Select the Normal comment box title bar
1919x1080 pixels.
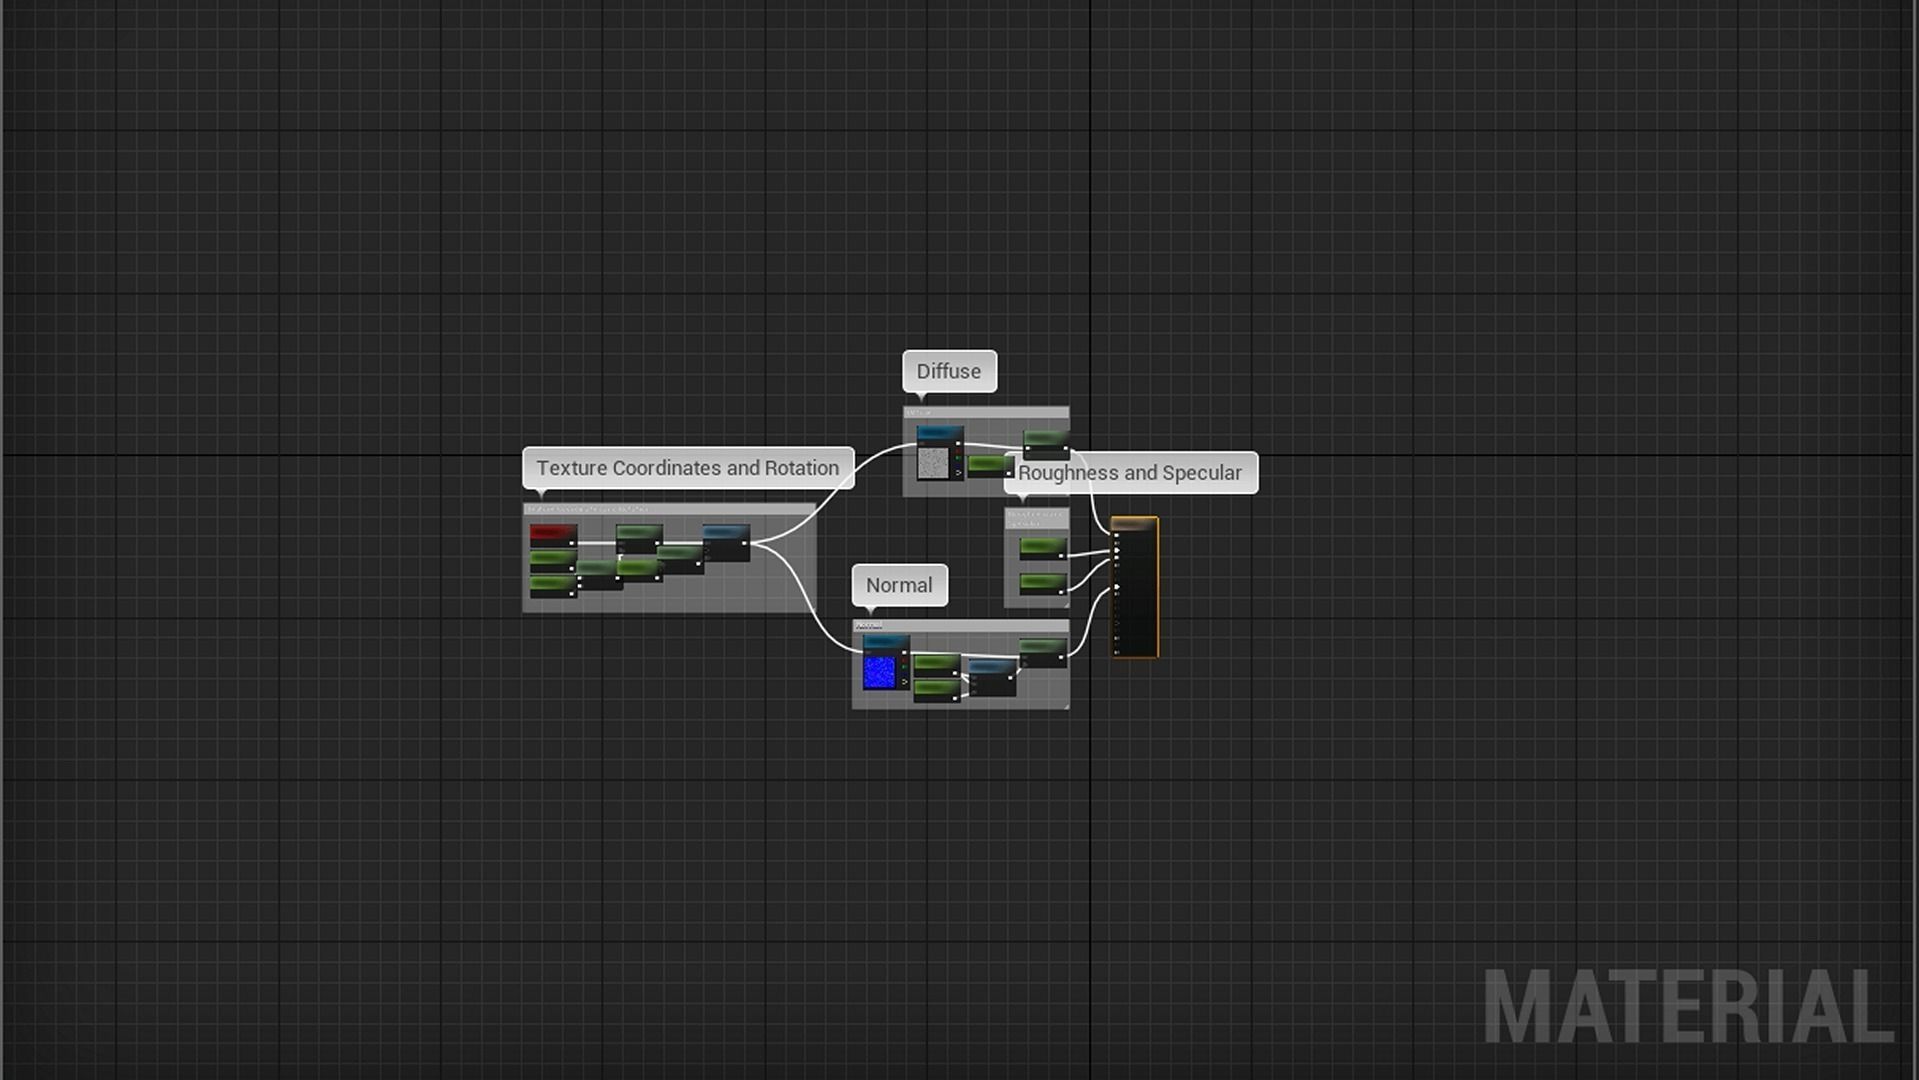(960, 626)
